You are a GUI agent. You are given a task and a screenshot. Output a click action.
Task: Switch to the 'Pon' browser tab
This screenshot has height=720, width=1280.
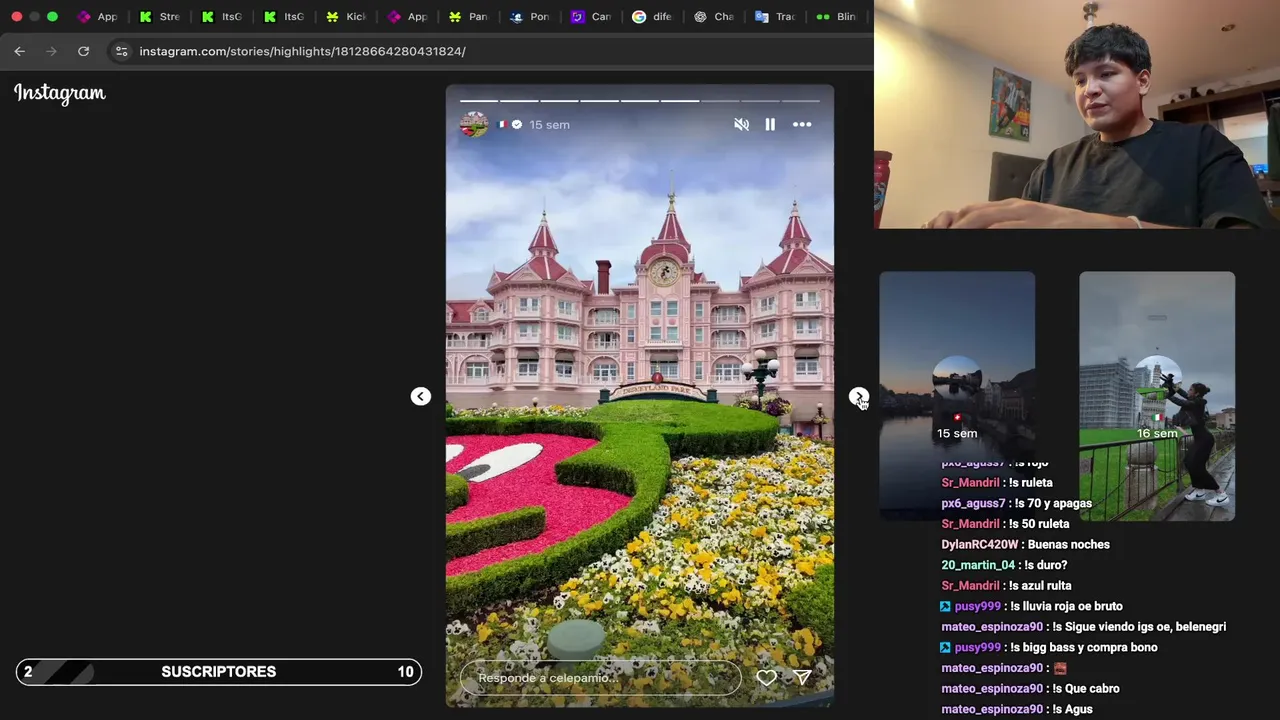530,17
